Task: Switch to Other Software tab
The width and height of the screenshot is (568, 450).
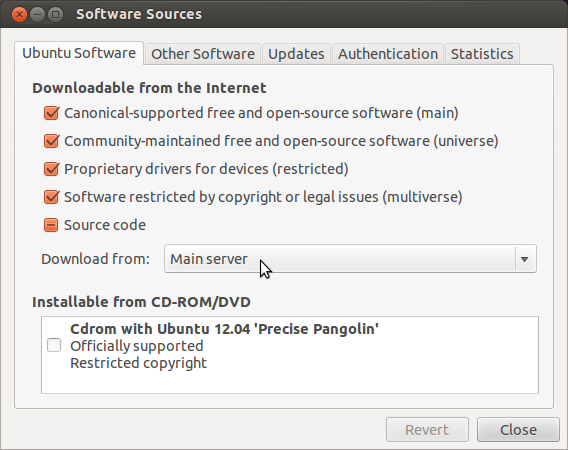Action: pyautogui.click(x=203, y=54)
